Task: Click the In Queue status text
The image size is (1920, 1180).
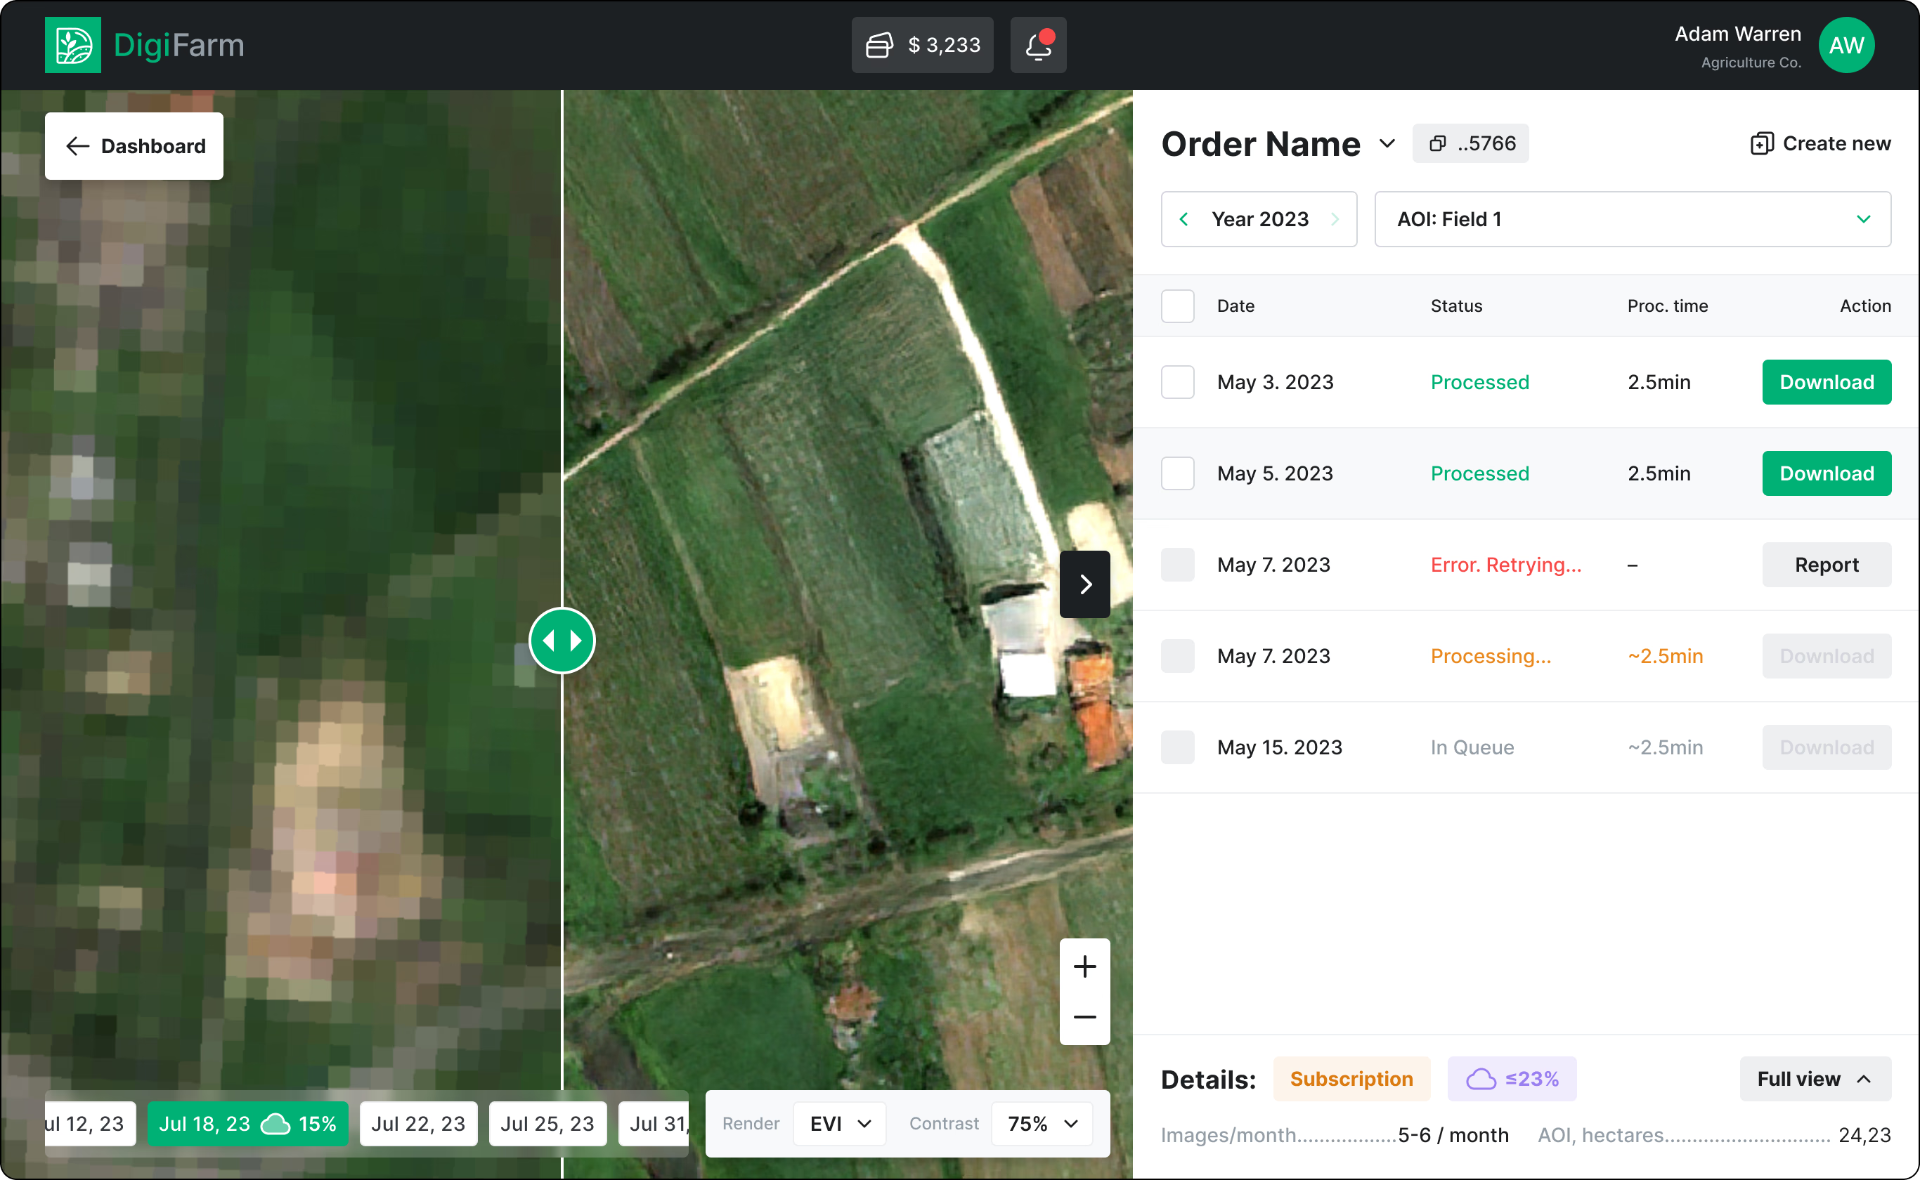Action: [1472, 747]
